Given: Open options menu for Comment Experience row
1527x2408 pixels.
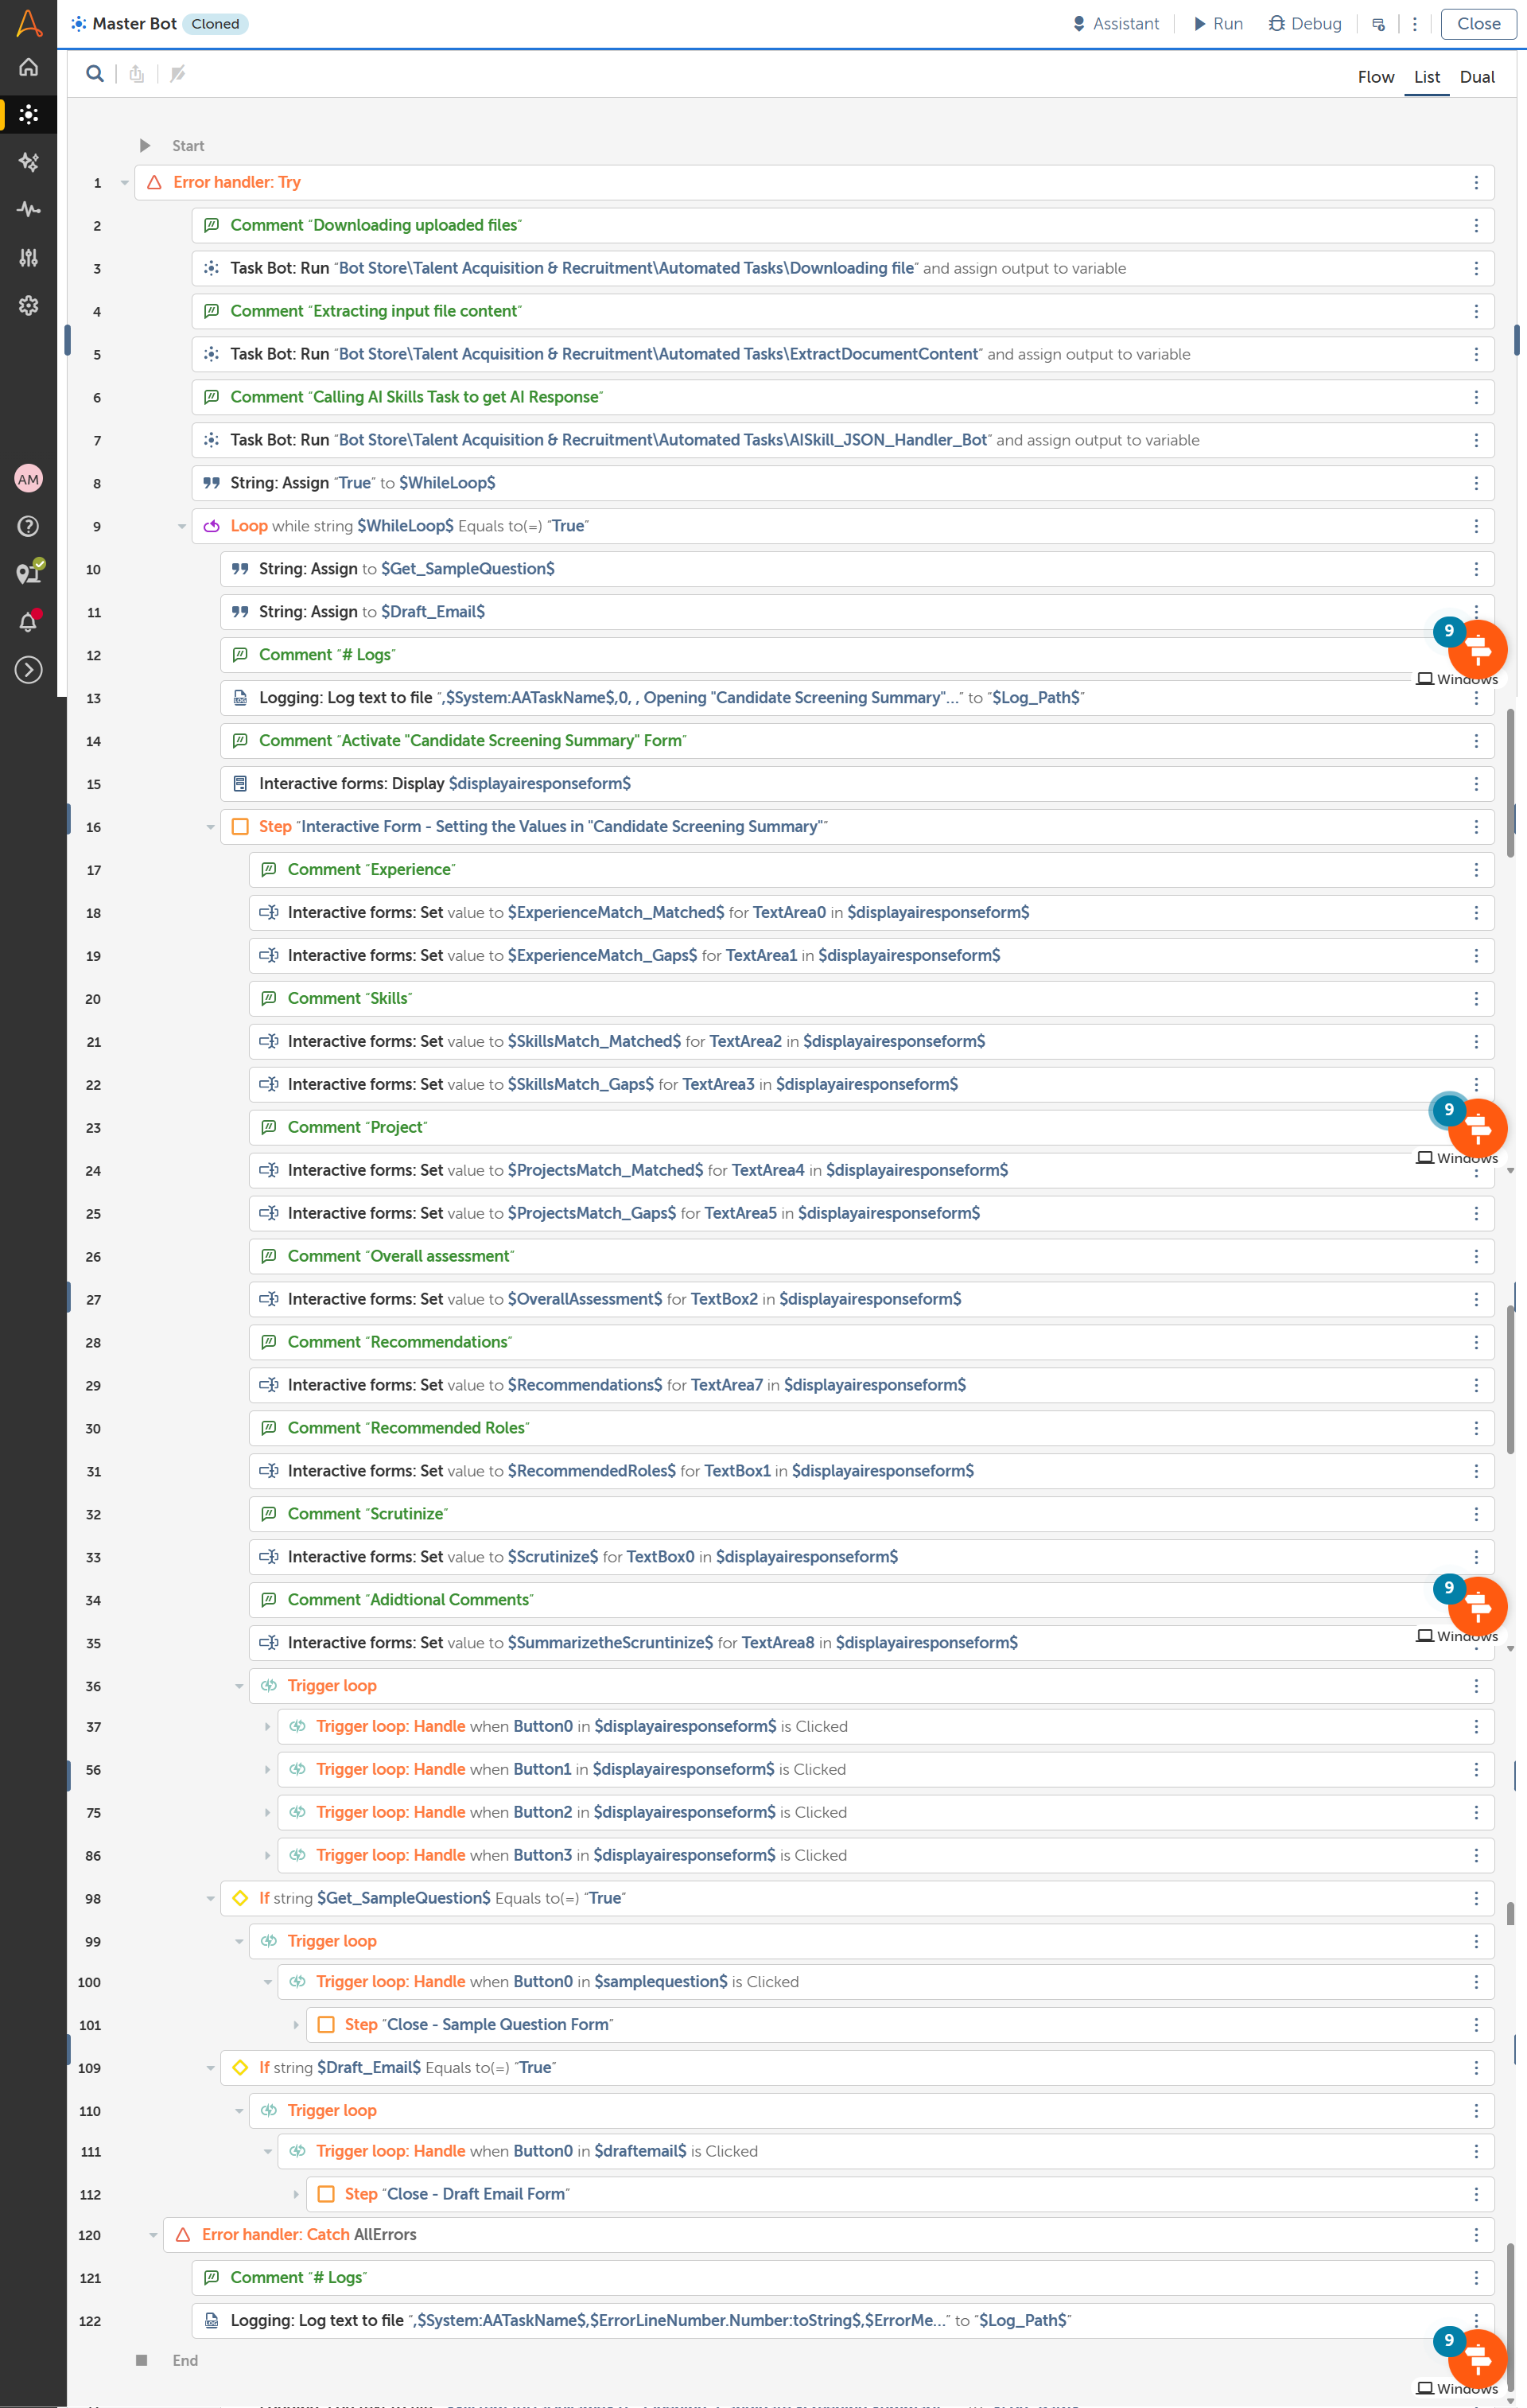Looking at the screenshot, I should pyautogui.click(x=1475, y=870).
